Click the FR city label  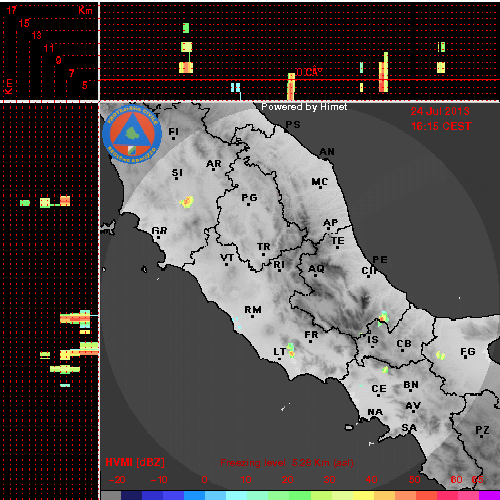coord(311,334)
